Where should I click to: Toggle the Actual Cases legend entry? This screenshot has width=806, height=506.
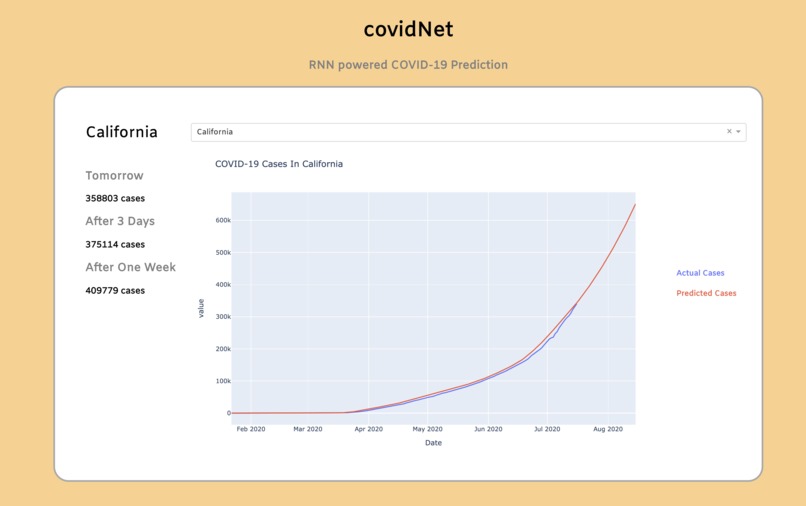pyautogui.click(x=700, y=273)
